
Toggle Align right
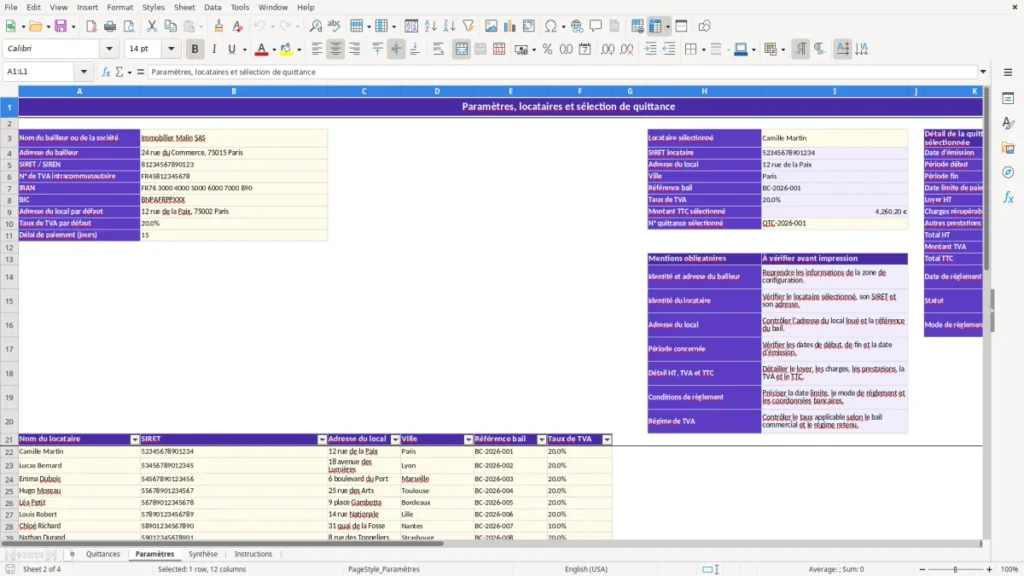pyautogui.click(x=355, y=49)
